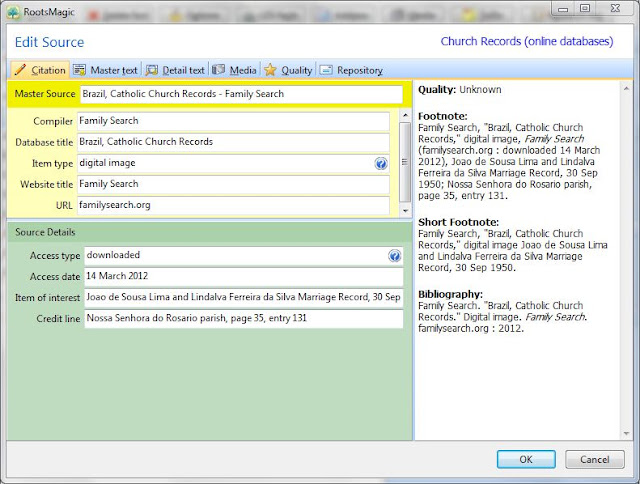Viewport: 640px width, 484px height.
Task: Edit the Item type field
Action: point(233,163)
